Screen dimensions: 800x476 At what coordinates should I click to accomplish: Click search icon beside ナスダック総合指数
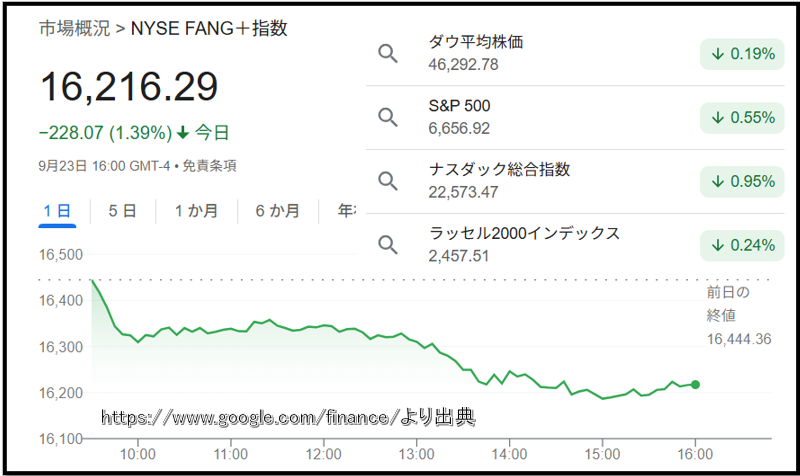click(388, 181)
